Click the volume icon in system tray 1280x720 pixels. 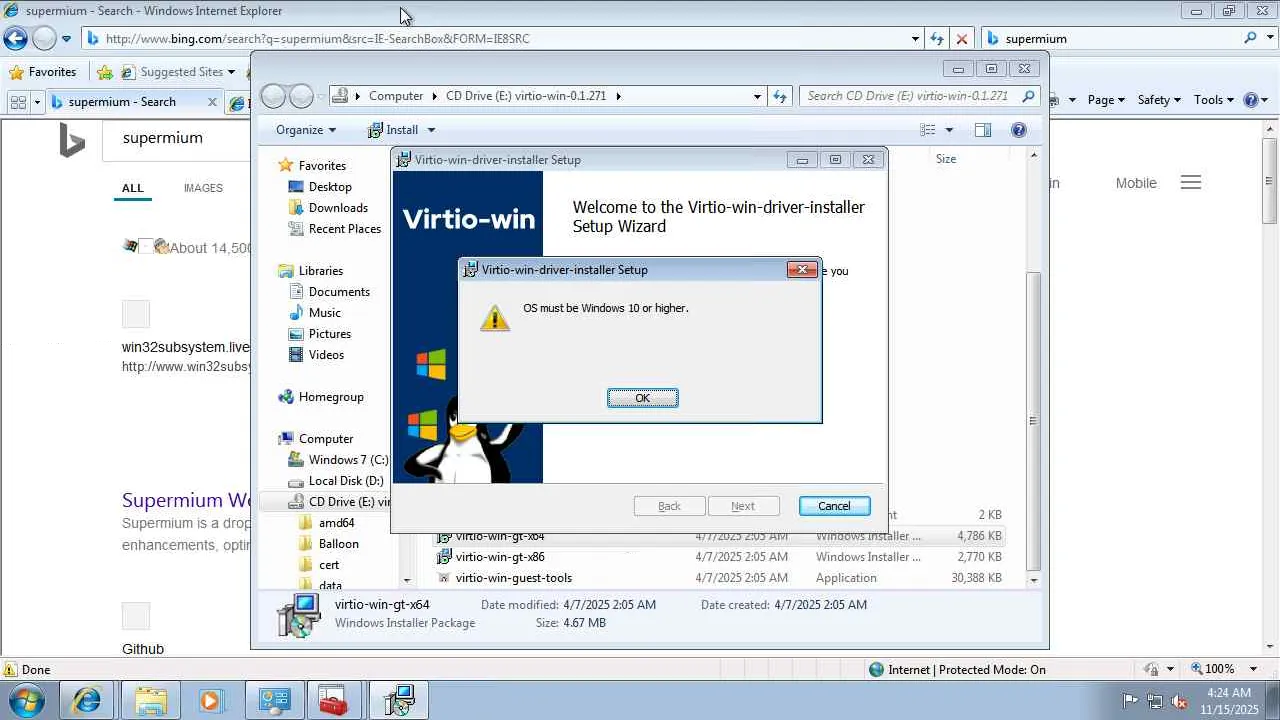point(1180,701)
